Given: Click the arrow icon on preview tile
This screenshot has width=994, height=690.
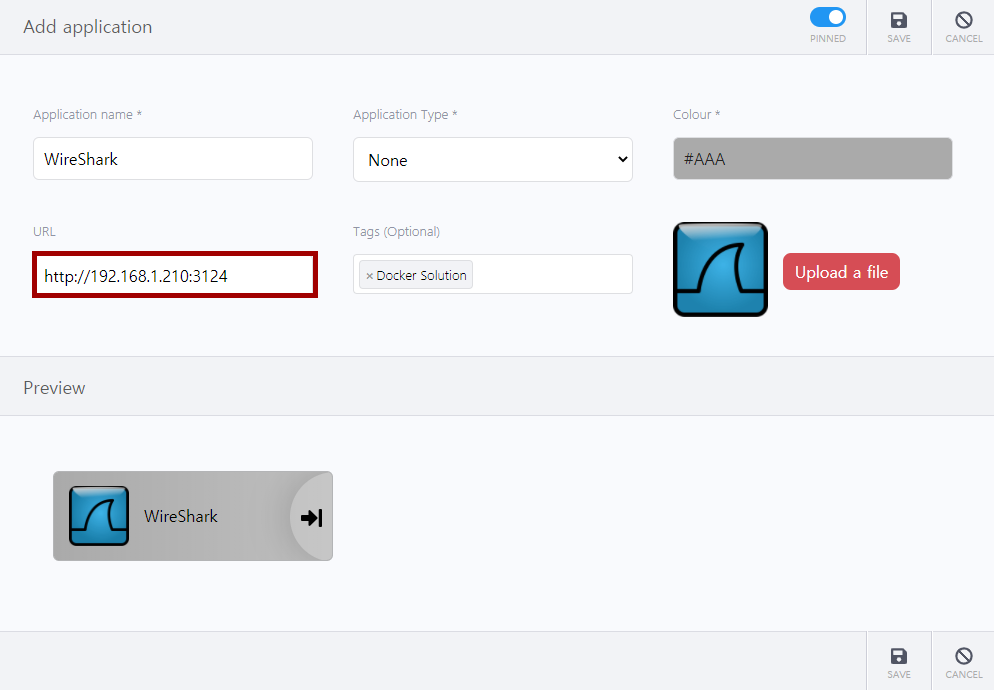Looking at the screenshot, I should click(x=311, y=518).
